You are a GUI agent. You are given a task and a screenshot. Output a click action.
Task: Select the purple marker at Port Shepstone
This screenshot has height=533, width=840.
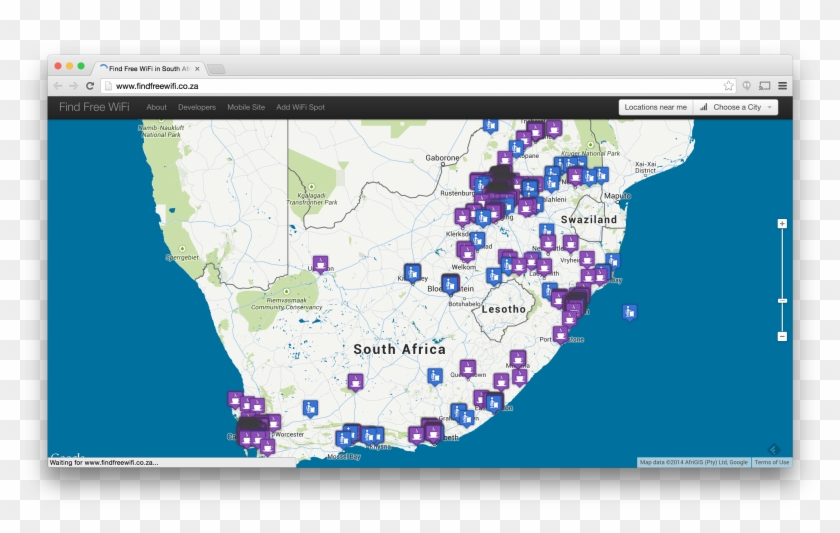560,334
